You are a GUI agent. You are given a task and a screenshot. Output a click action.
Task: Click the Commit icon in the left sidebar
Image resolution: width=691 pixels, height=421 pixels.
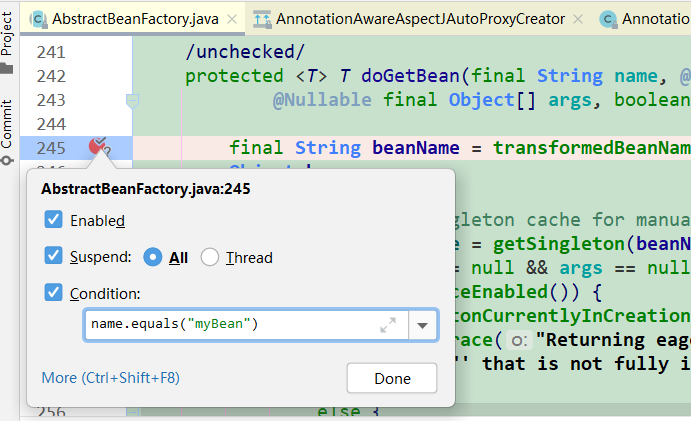pos(7,160)
